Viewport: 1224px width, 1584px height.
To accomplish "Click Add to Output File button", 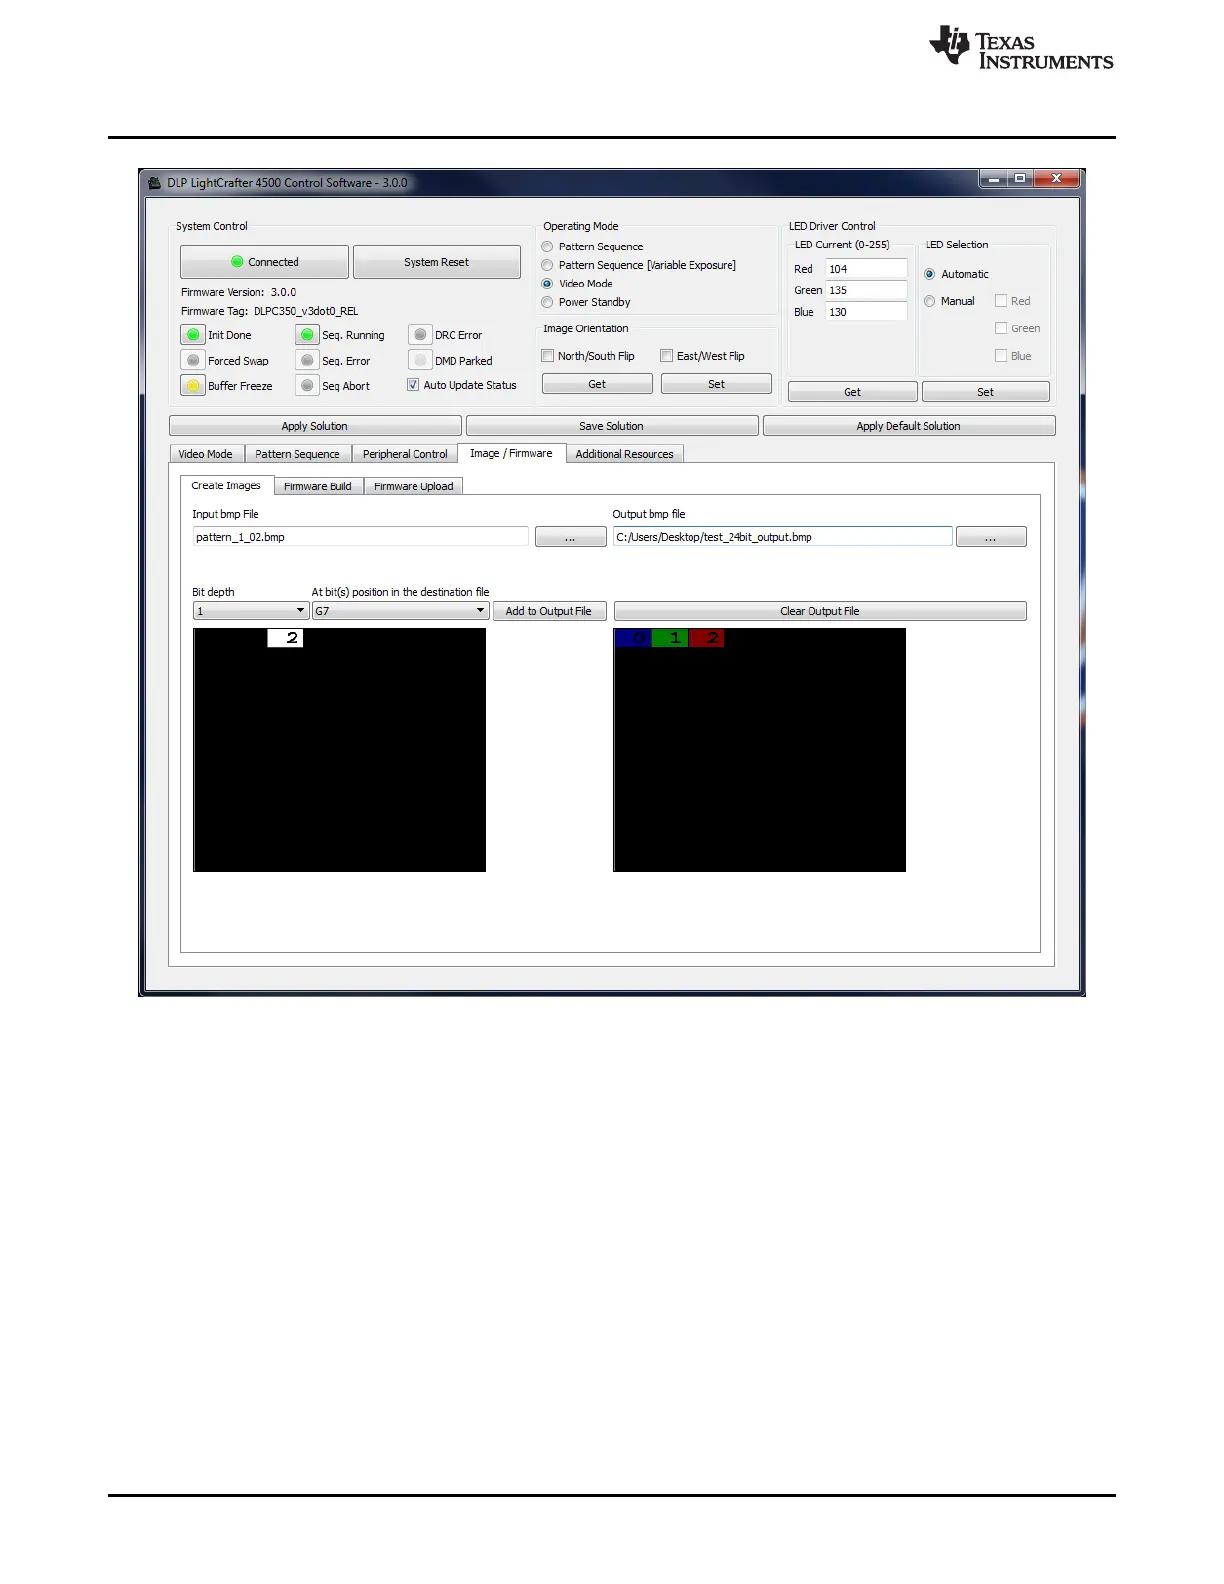I will click(549, 611).
